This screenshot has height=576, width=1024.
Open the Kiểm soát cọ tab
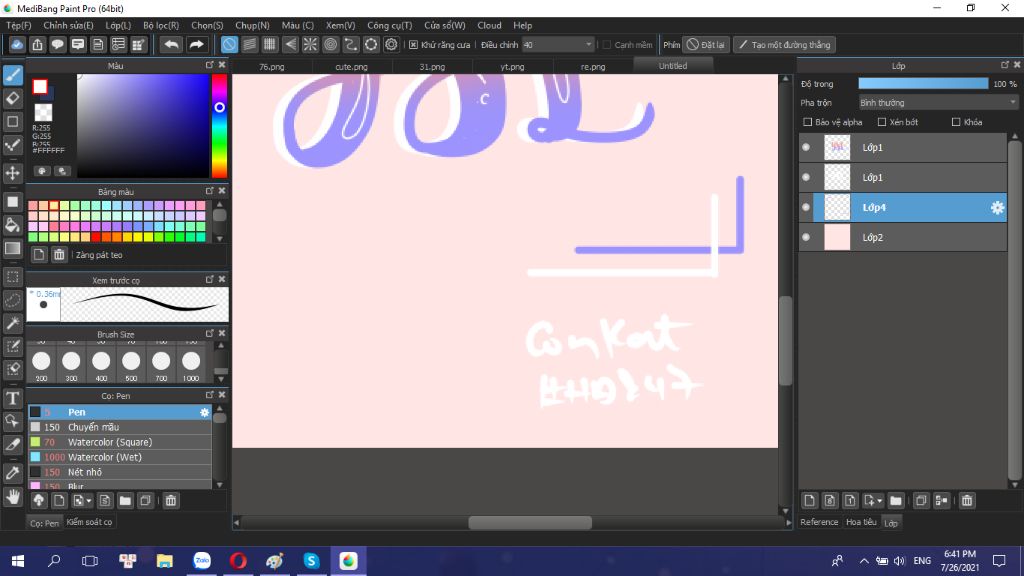coord(89,522)
